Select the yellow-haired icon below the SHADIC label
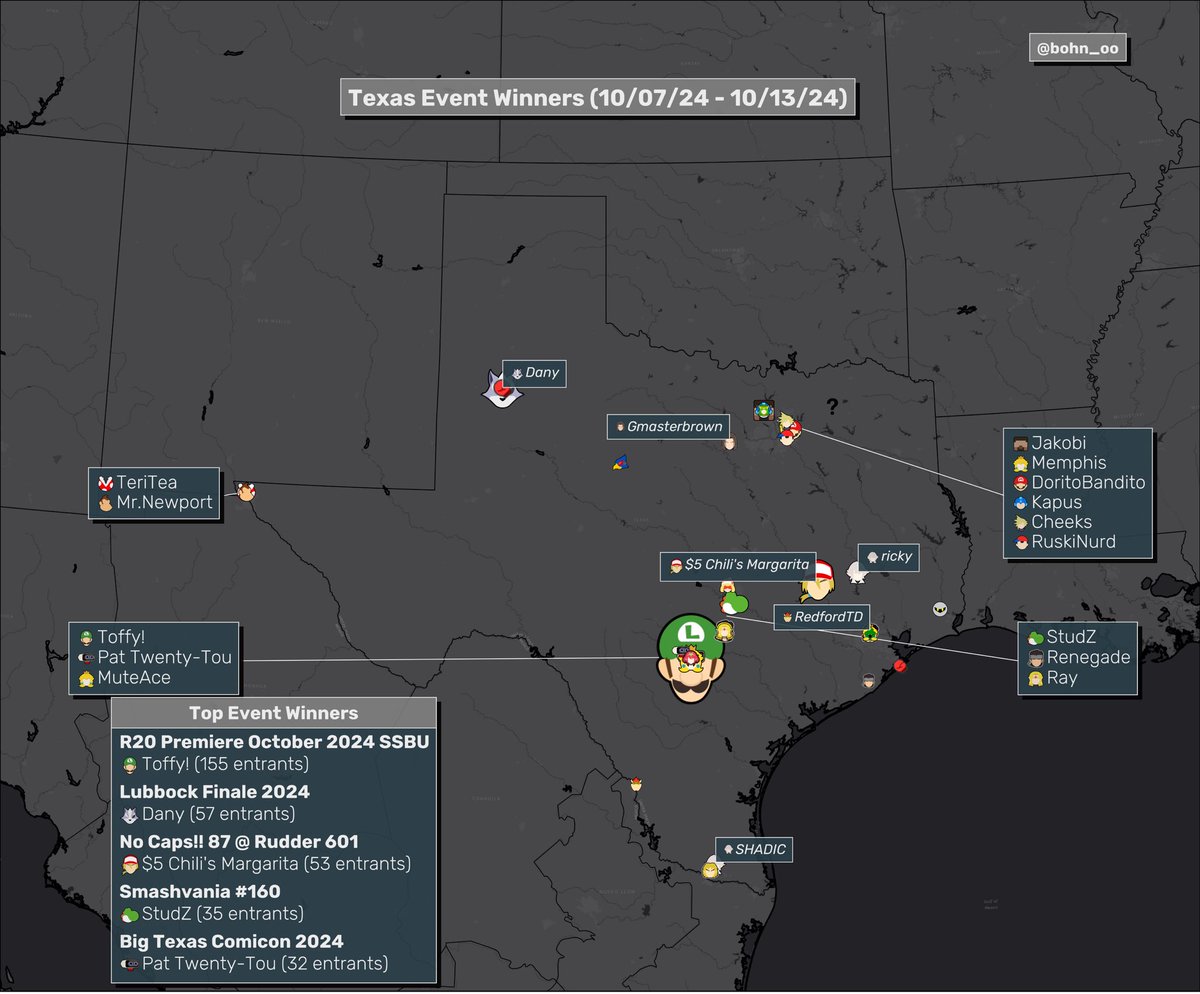 click(710, 870)
